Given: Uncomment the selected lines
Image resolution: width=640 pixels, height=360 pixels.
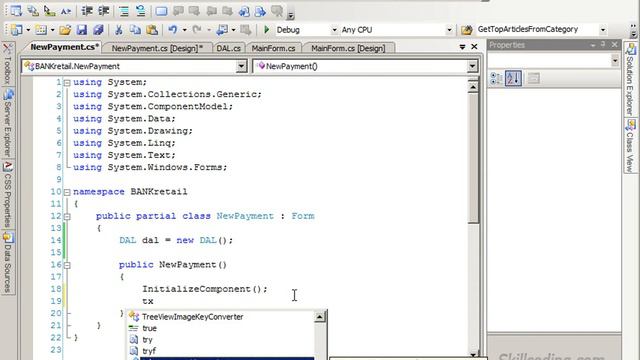Looking at the screenshot, I should 140,11.
